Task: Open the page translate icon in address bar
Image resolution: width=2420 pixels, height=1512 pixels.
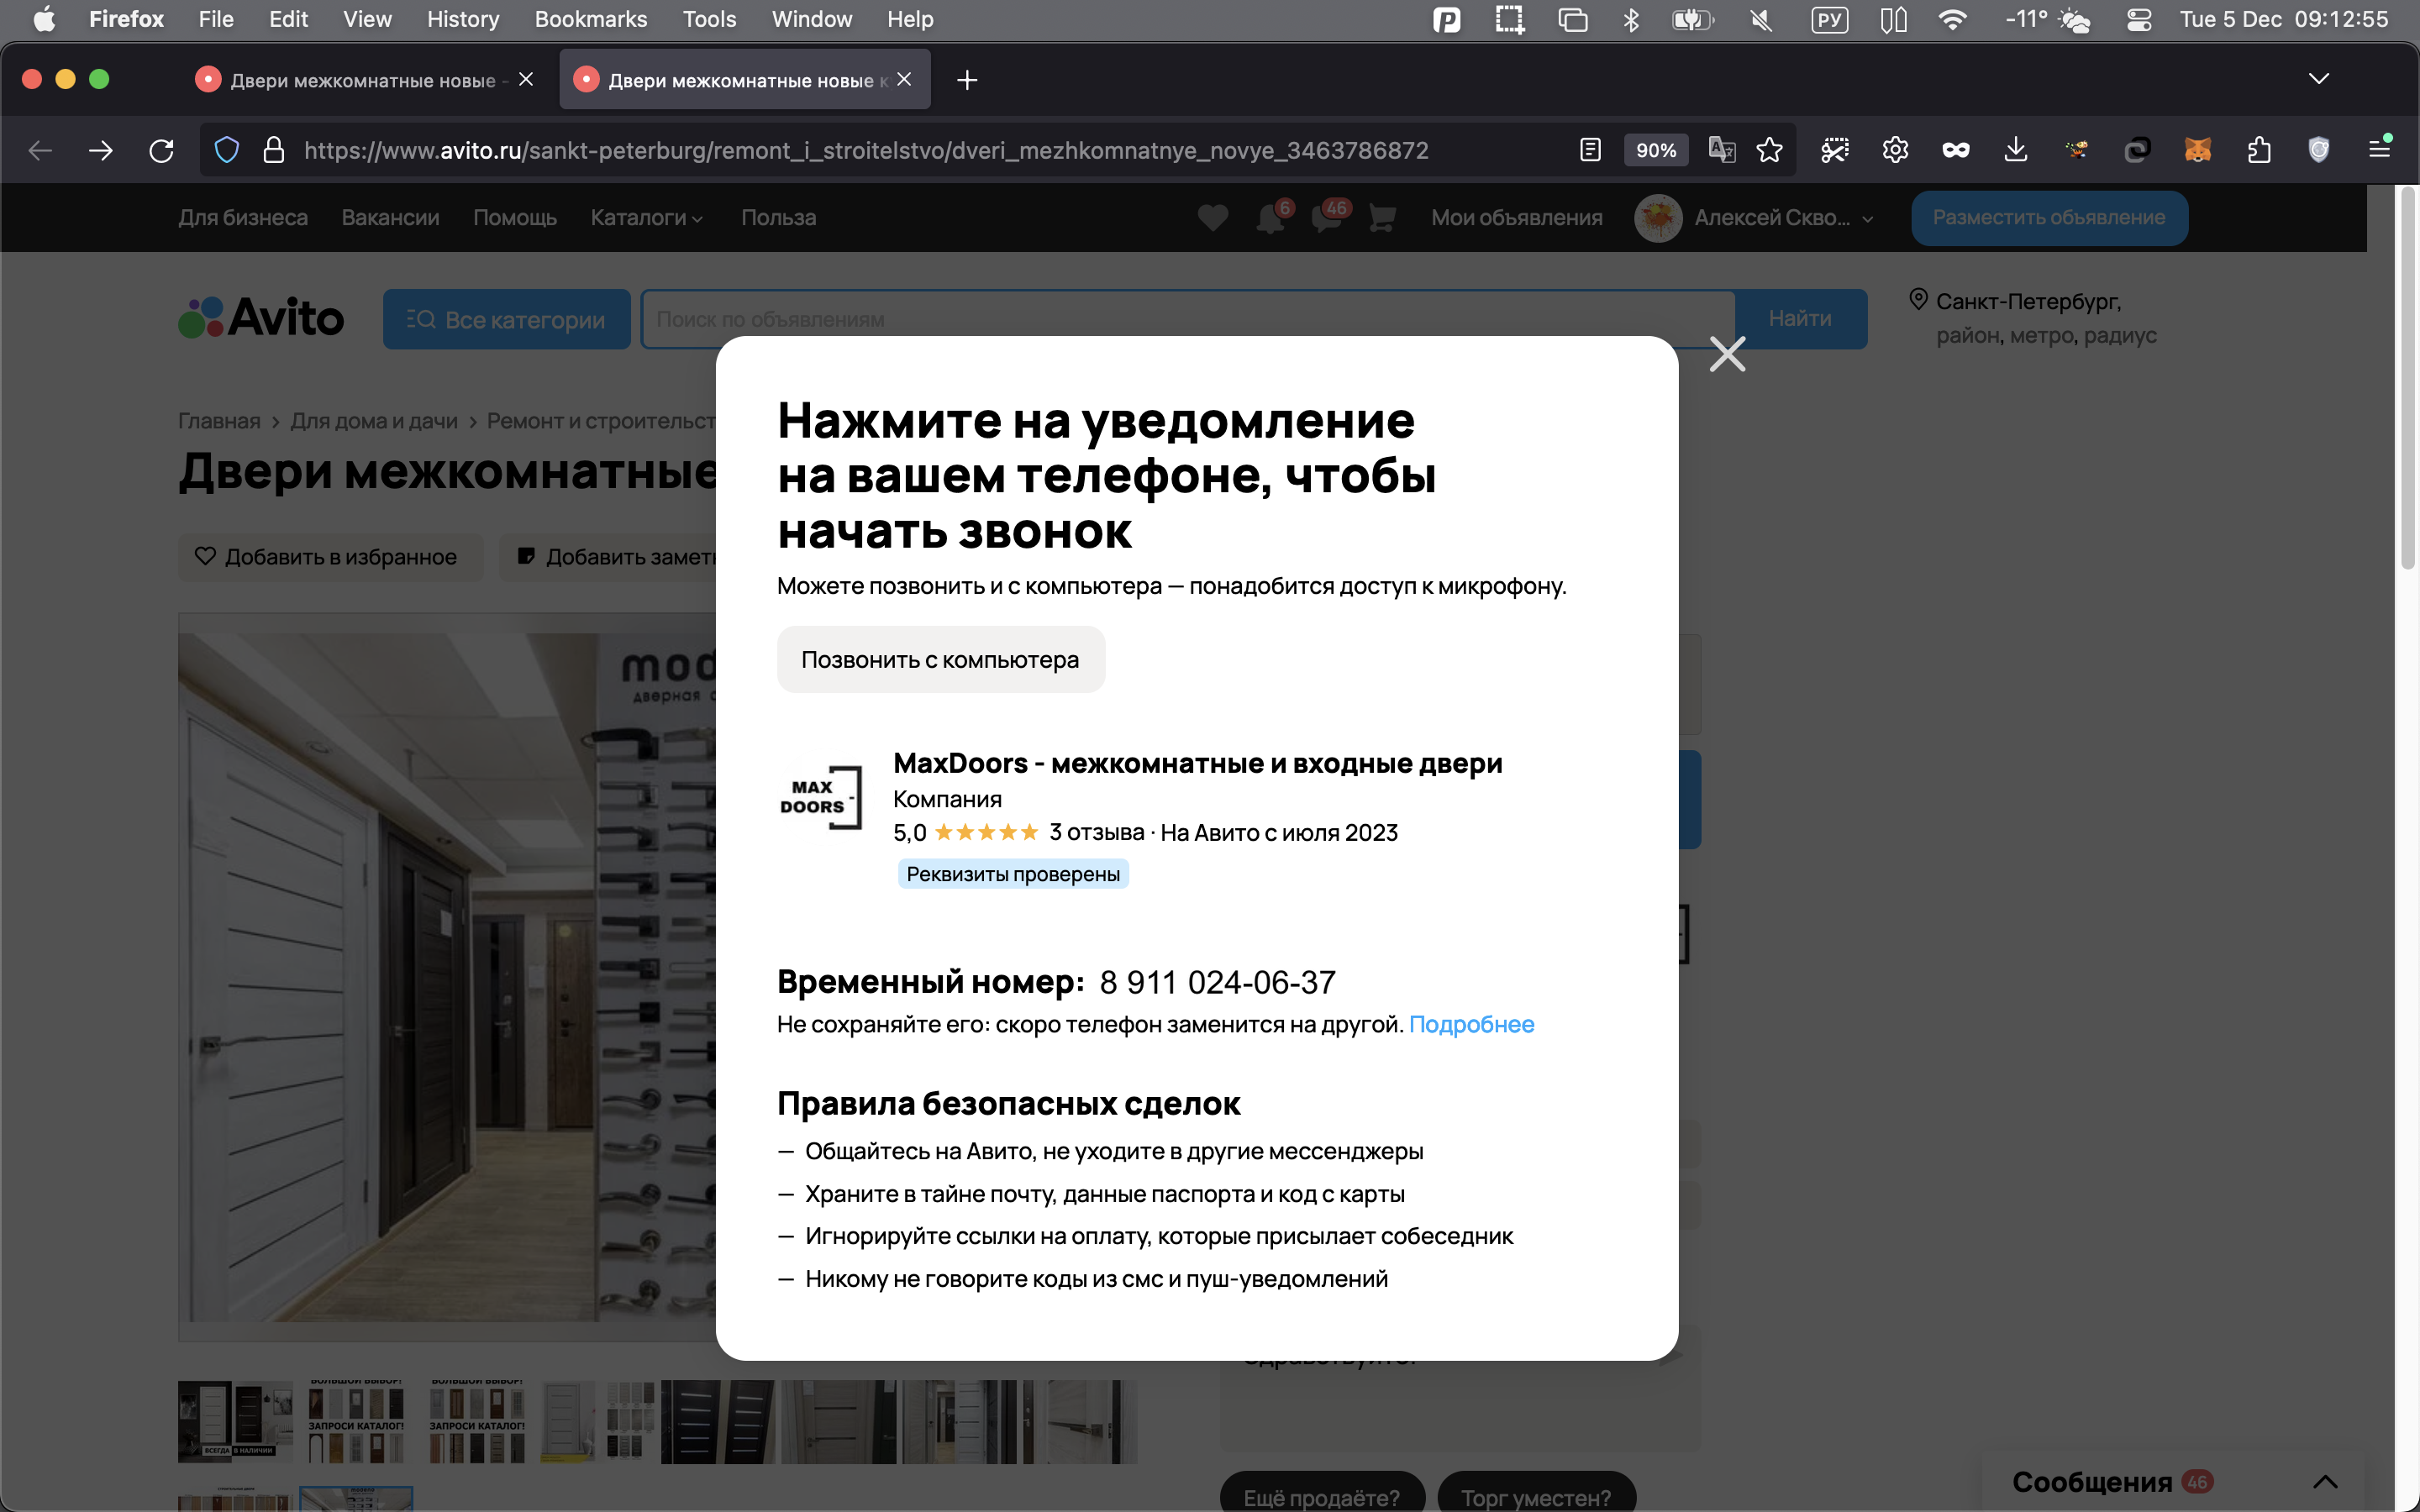Action: click(1721, 151)
